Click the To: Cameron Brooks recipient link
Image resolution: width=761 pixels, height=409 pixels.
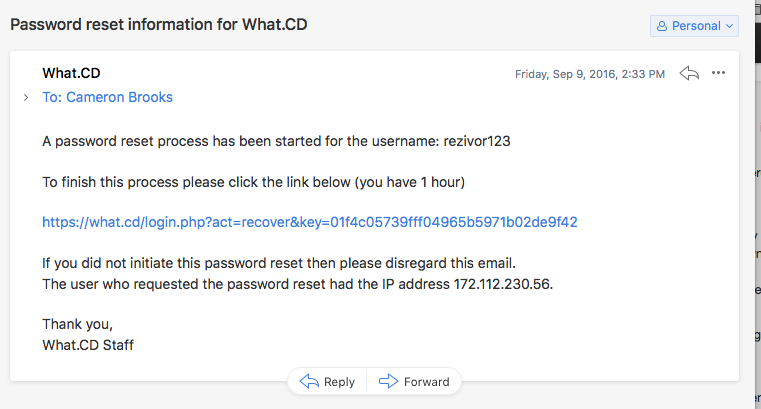[107, 97]
